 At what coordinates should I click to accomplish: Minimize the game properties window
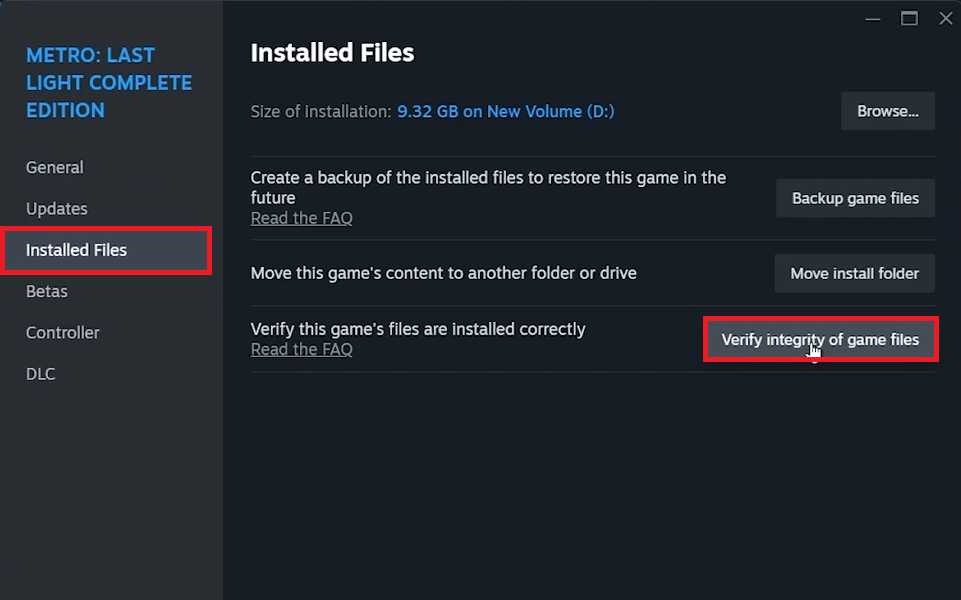[872, 19]
